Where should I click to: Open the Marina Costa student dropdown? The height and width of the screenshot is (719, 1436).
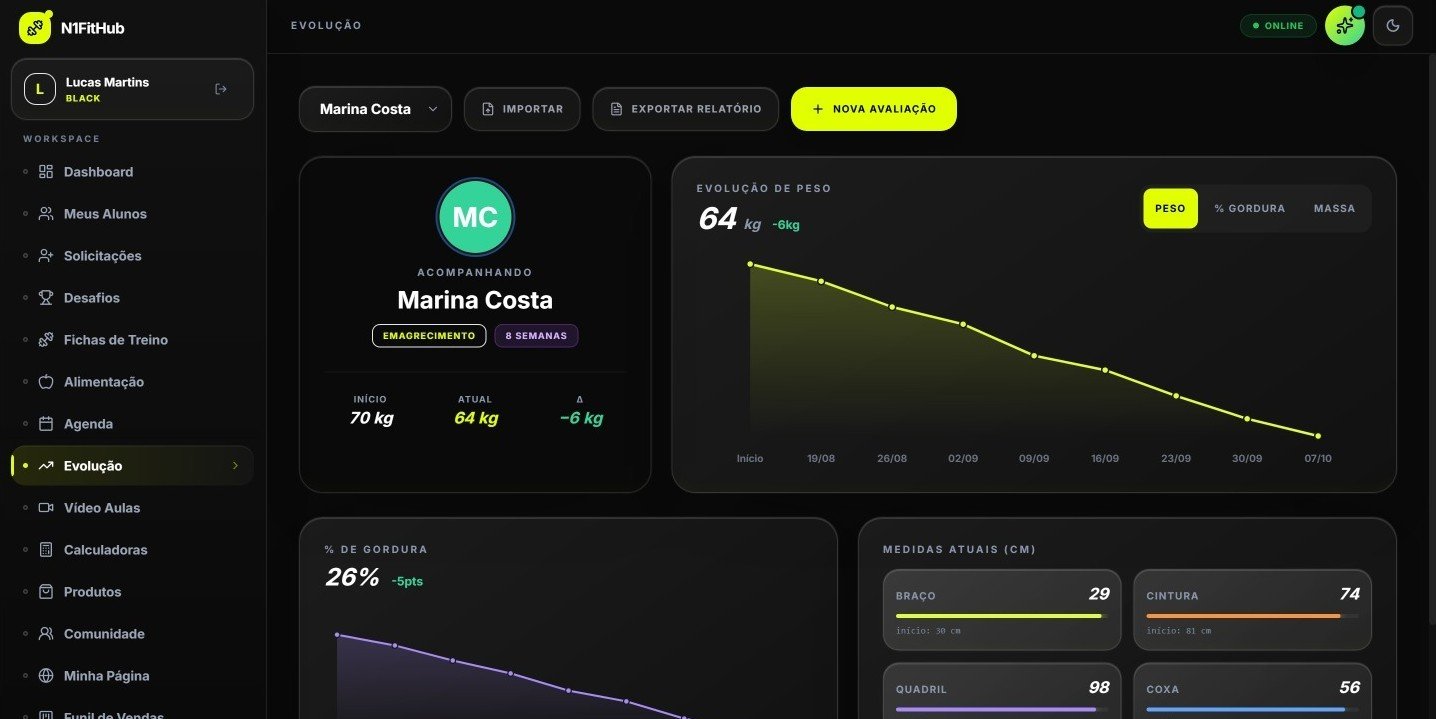375,109
